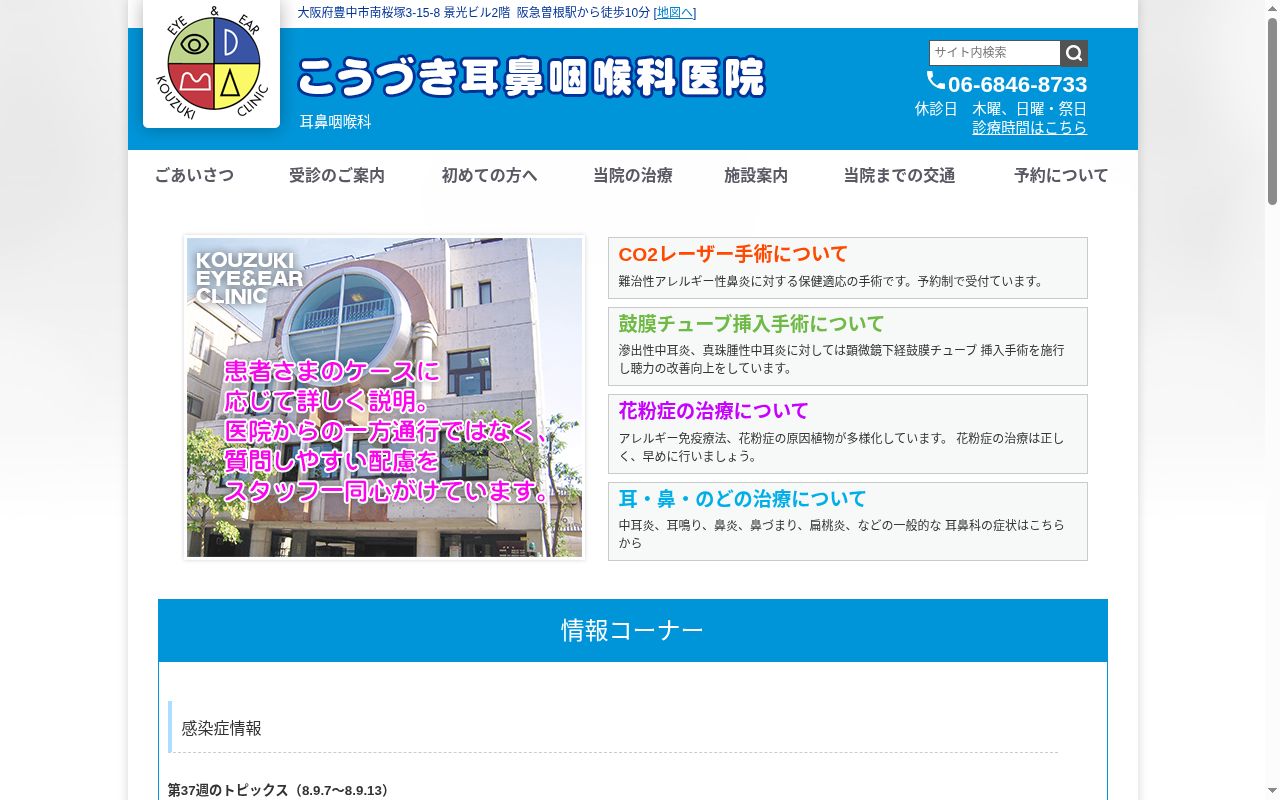The height and width of the screenshot is (800, 1280).
Task: Click the search magnifier icon button
Action: pyautogui.click(x=1074, y=53)
